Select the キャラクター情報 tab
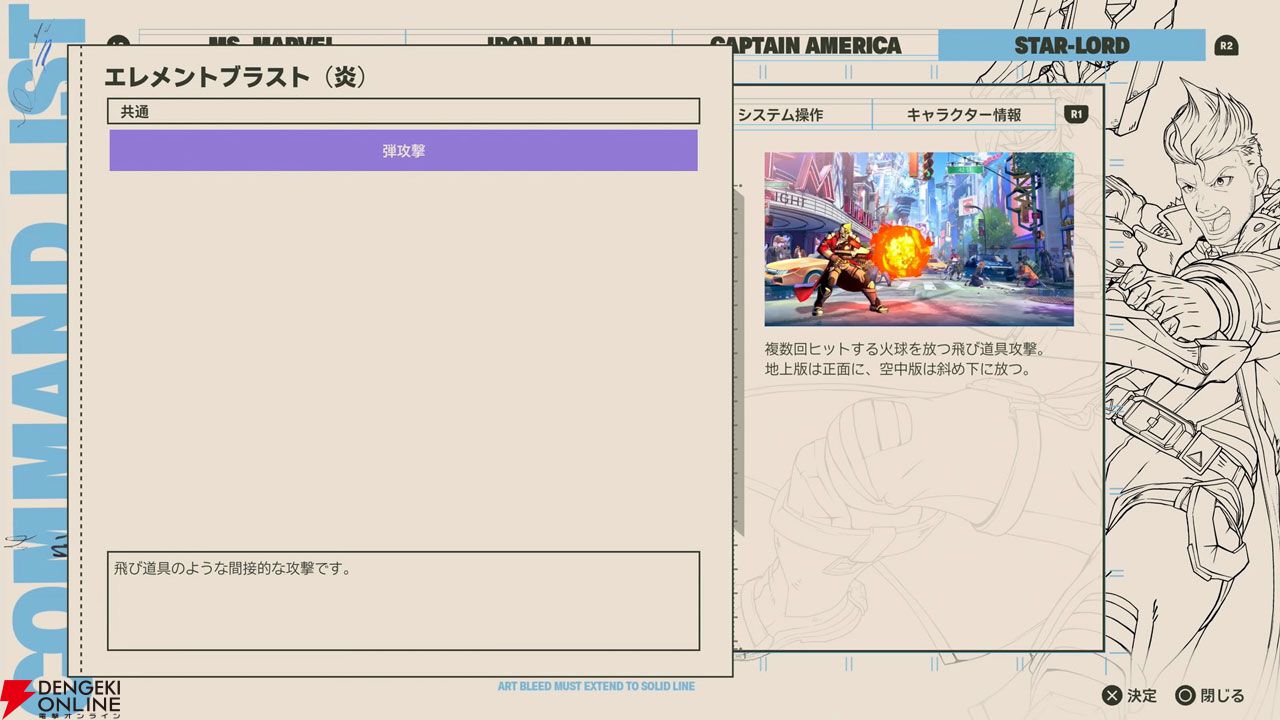The image size is (1280, 720). [963, 115]
